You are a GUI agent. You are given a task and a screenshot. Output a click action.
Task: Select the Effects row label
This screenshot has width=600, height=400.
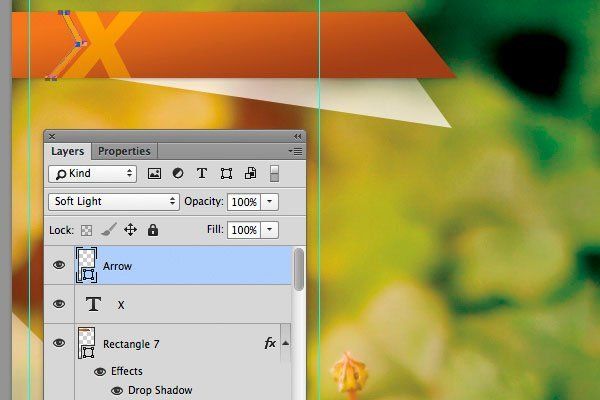click(x=127, y=371)
